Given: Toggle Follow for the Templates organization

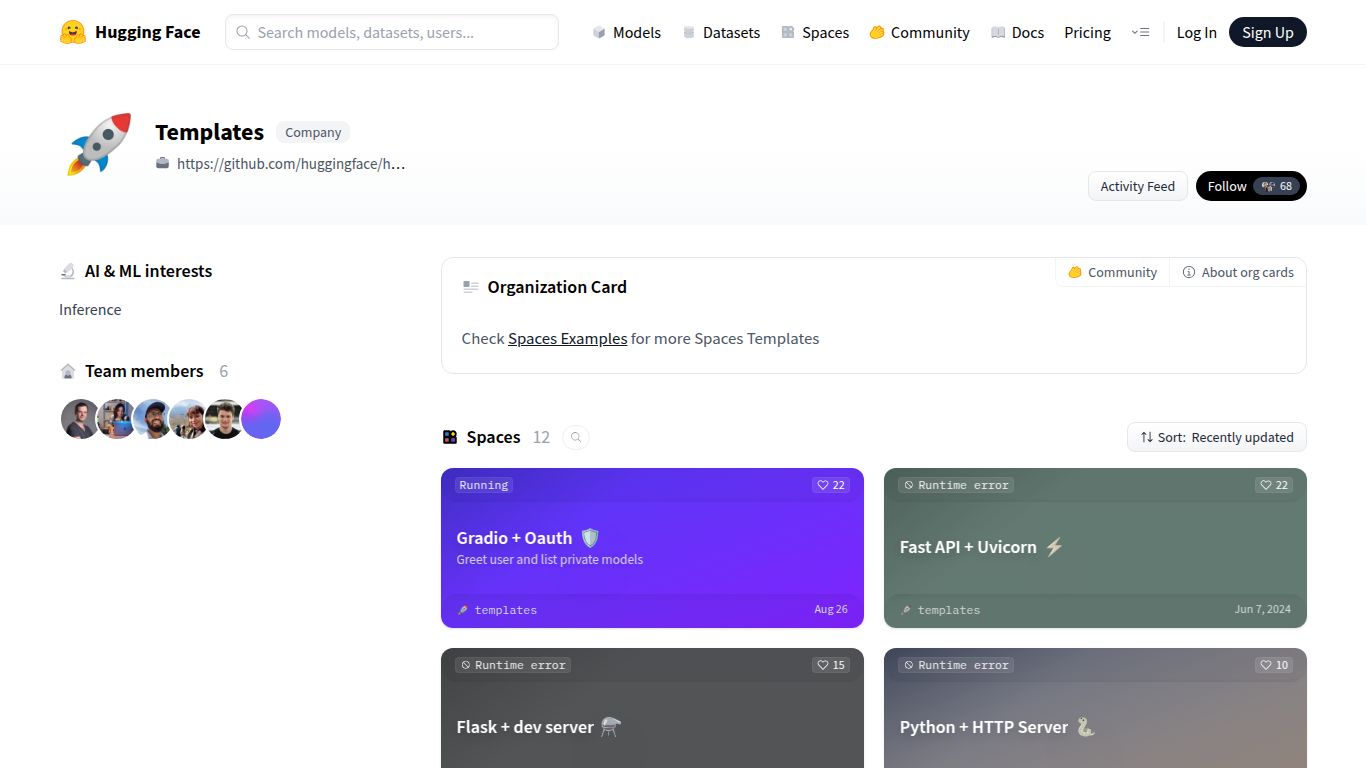Looking at the screenshot, I should point(1250,186).
